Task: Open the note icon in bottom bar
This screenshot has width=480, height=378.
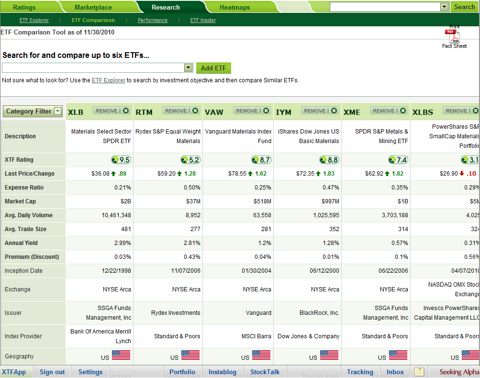Action: tap(419, 372)
